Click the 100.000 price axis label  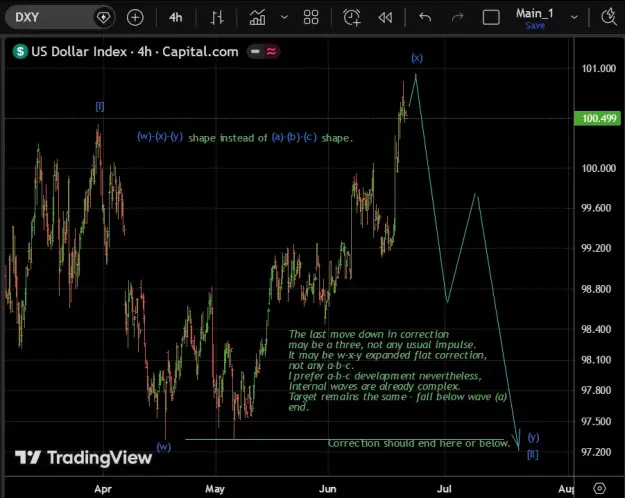tap(599, 168)
